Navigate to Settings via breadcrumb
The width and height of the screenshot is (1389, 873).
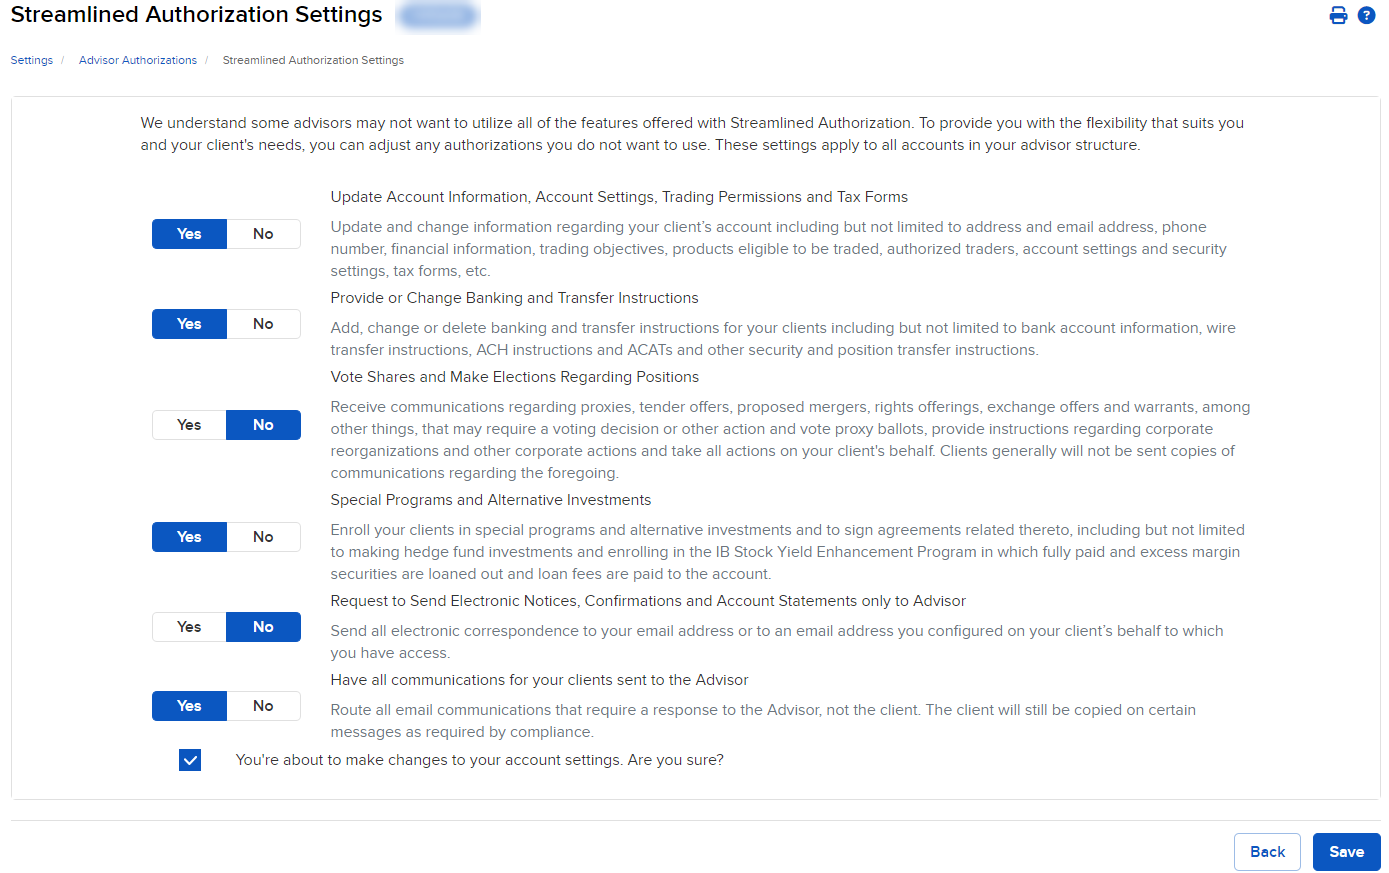(x=31, y=60)
